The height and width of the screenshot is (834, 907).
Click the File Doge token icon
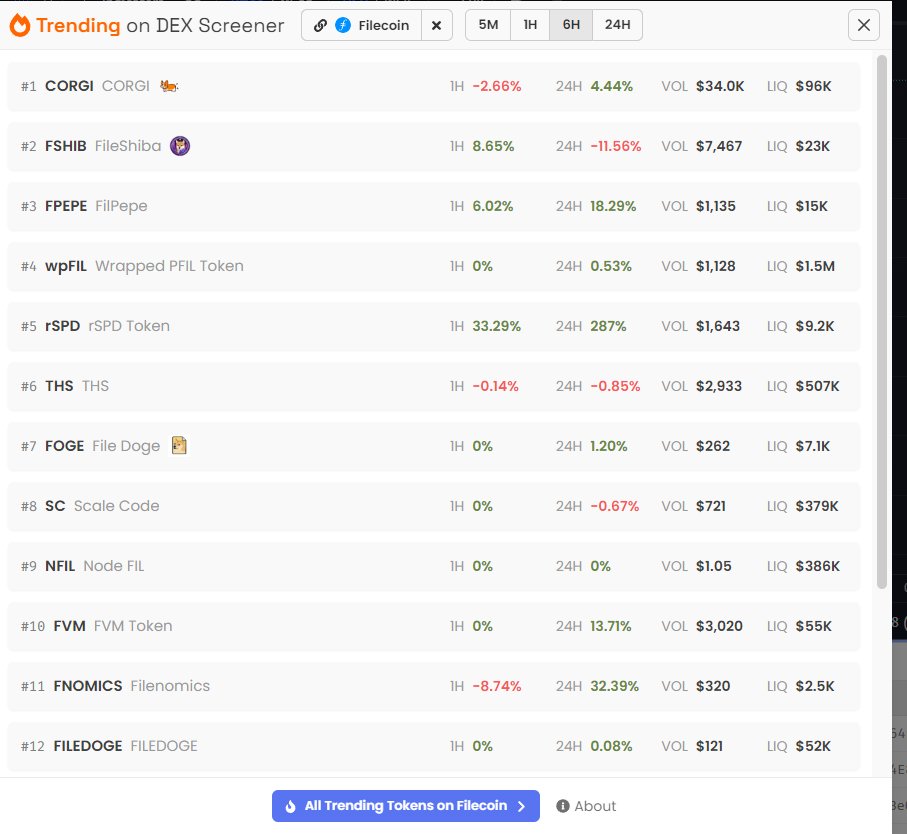point(179,445)
